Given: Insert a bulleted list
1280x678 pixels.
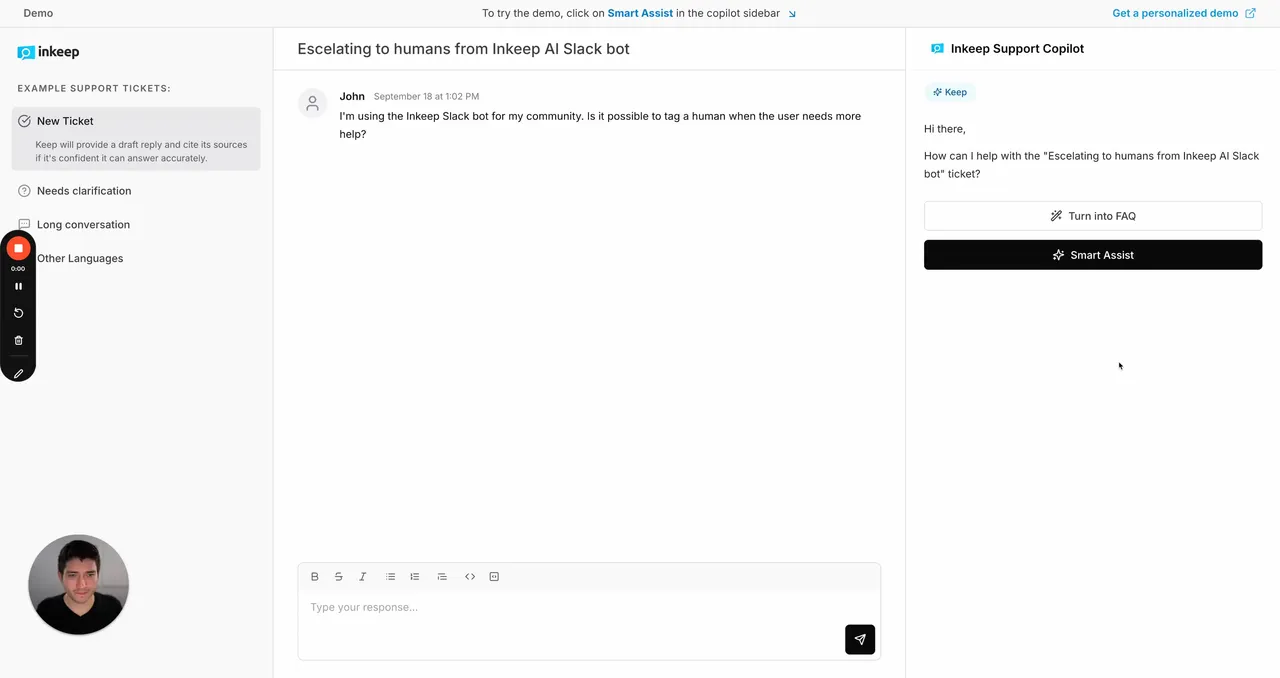Looking at the screenshot, I should click(x=391, y=577).
